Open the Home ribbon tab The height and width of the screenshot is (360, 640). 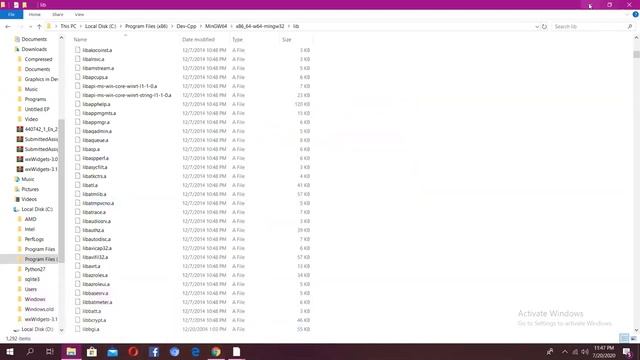click(35, 14)
